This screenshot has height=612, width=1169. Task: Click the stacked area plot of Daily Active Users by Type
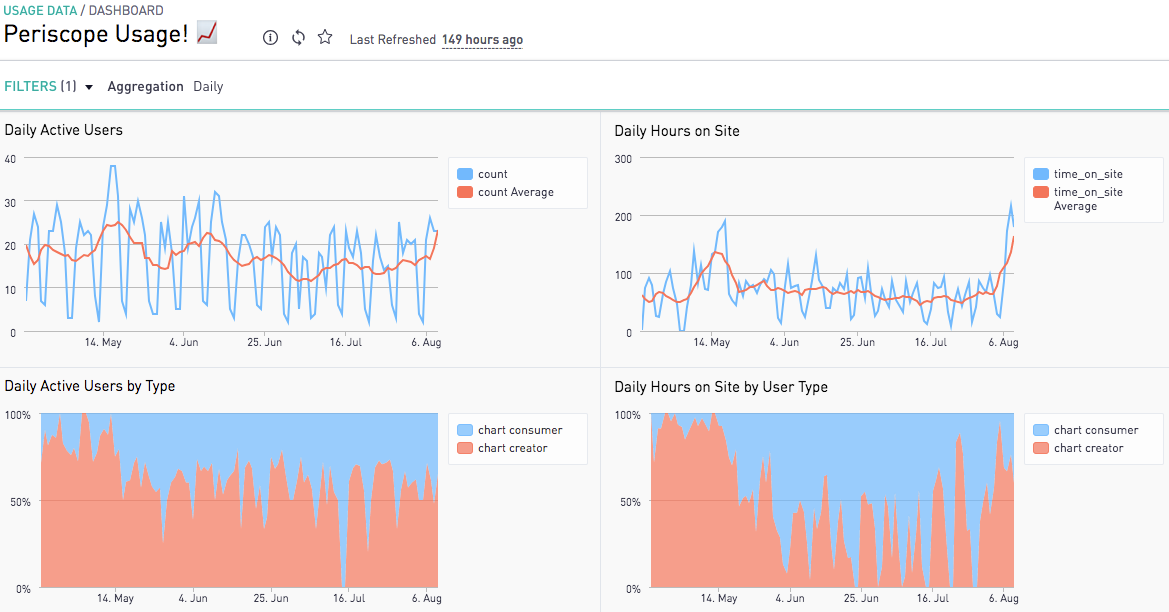pos(239,500)
